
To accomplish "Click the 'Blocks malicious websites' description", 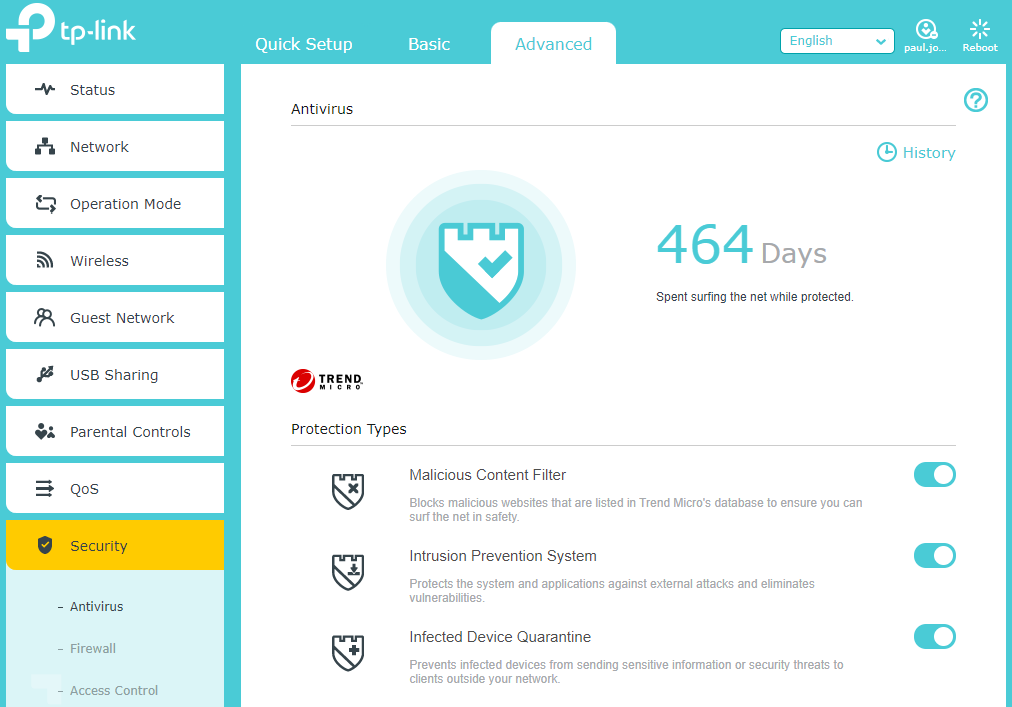I will point(636,509).
